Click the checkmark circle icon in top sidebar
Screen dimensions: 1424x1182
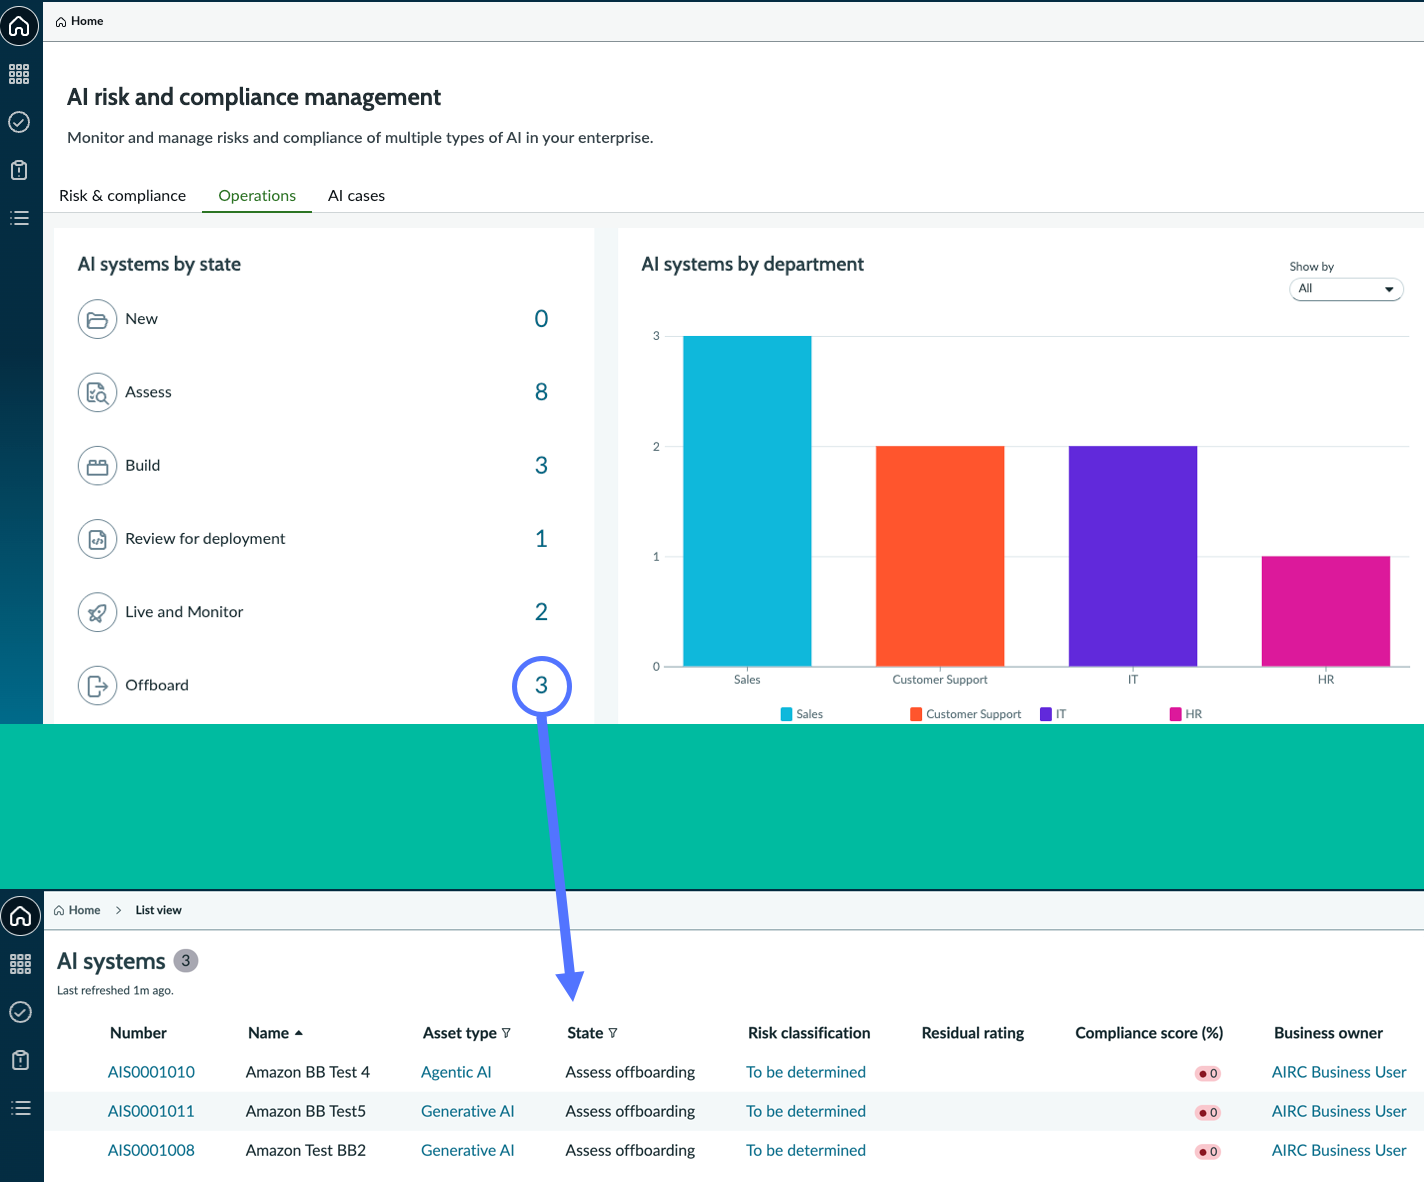tap(19, 122)
